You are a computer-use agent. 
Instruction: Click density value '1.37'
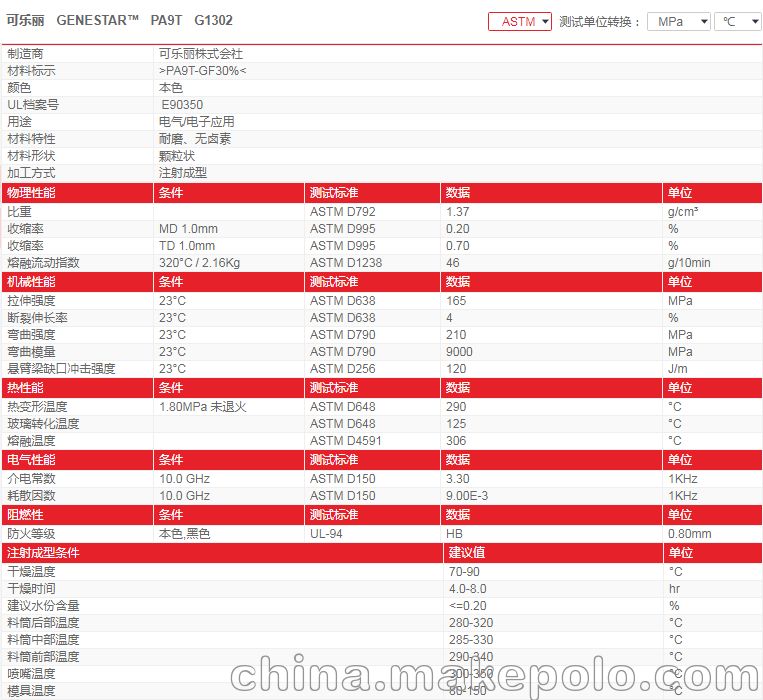pyautogui.click(x=457, y=212)
